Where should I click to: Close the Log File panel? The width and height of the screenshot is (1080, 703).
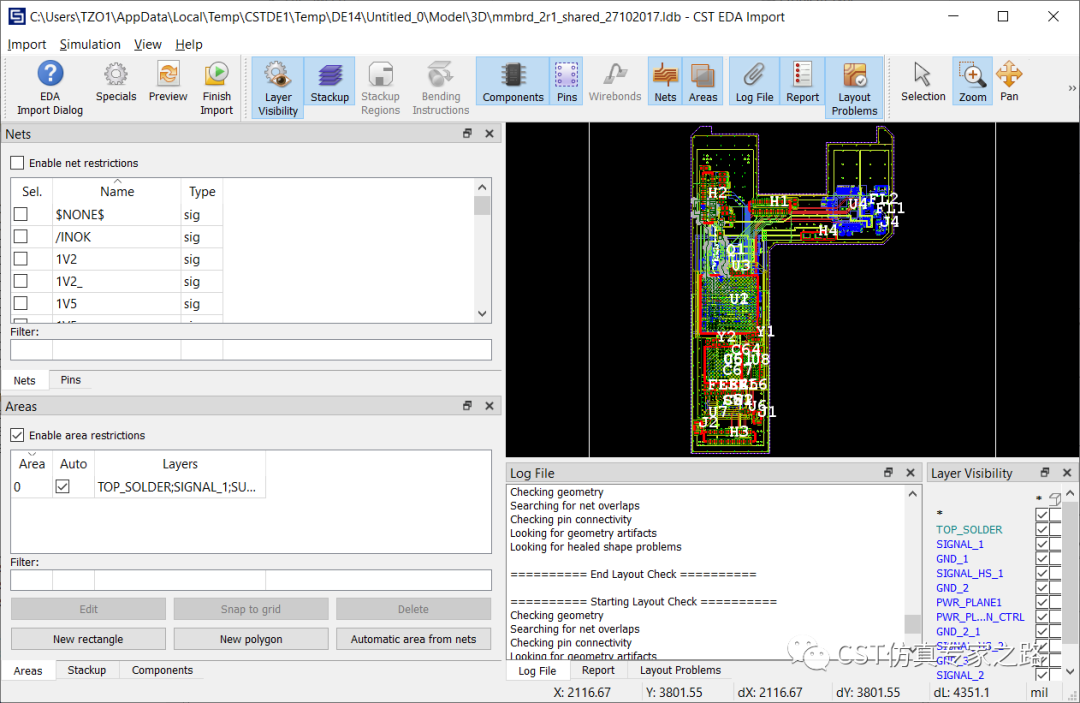tap(911, 472)
